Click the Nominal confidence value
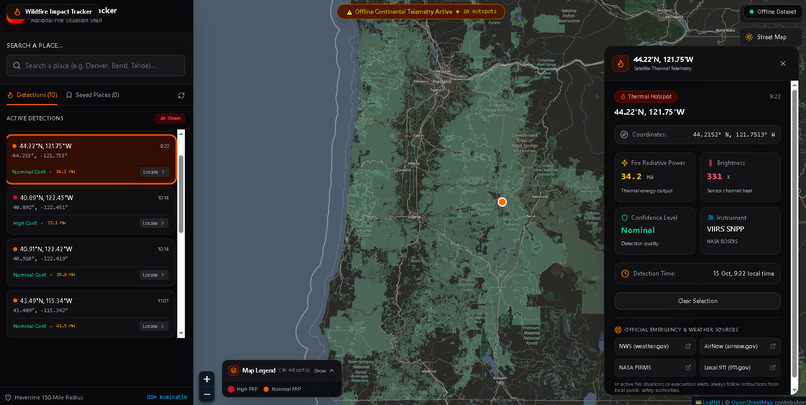Viewport: 806px width, 405px height. [638, 230]
